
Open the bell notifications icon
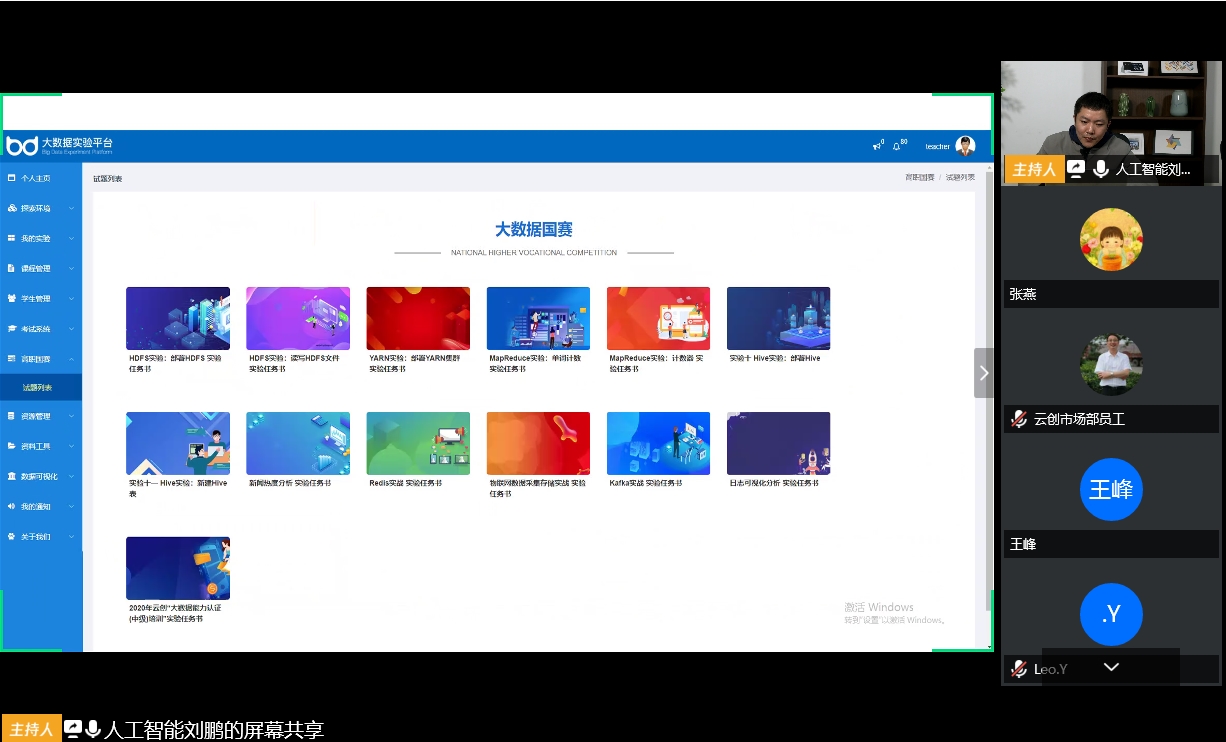[897, 146]
